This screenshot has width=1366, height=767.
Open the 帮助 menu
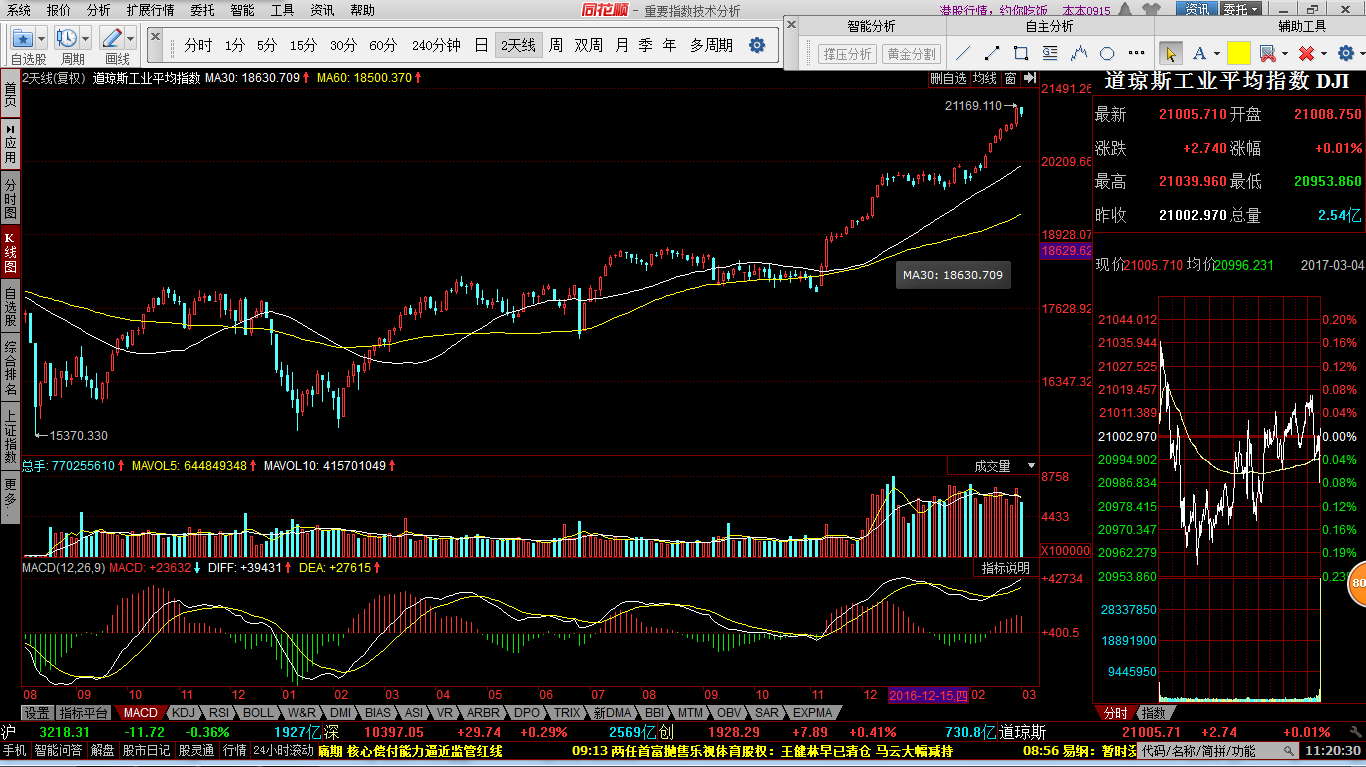pos(362,10)
